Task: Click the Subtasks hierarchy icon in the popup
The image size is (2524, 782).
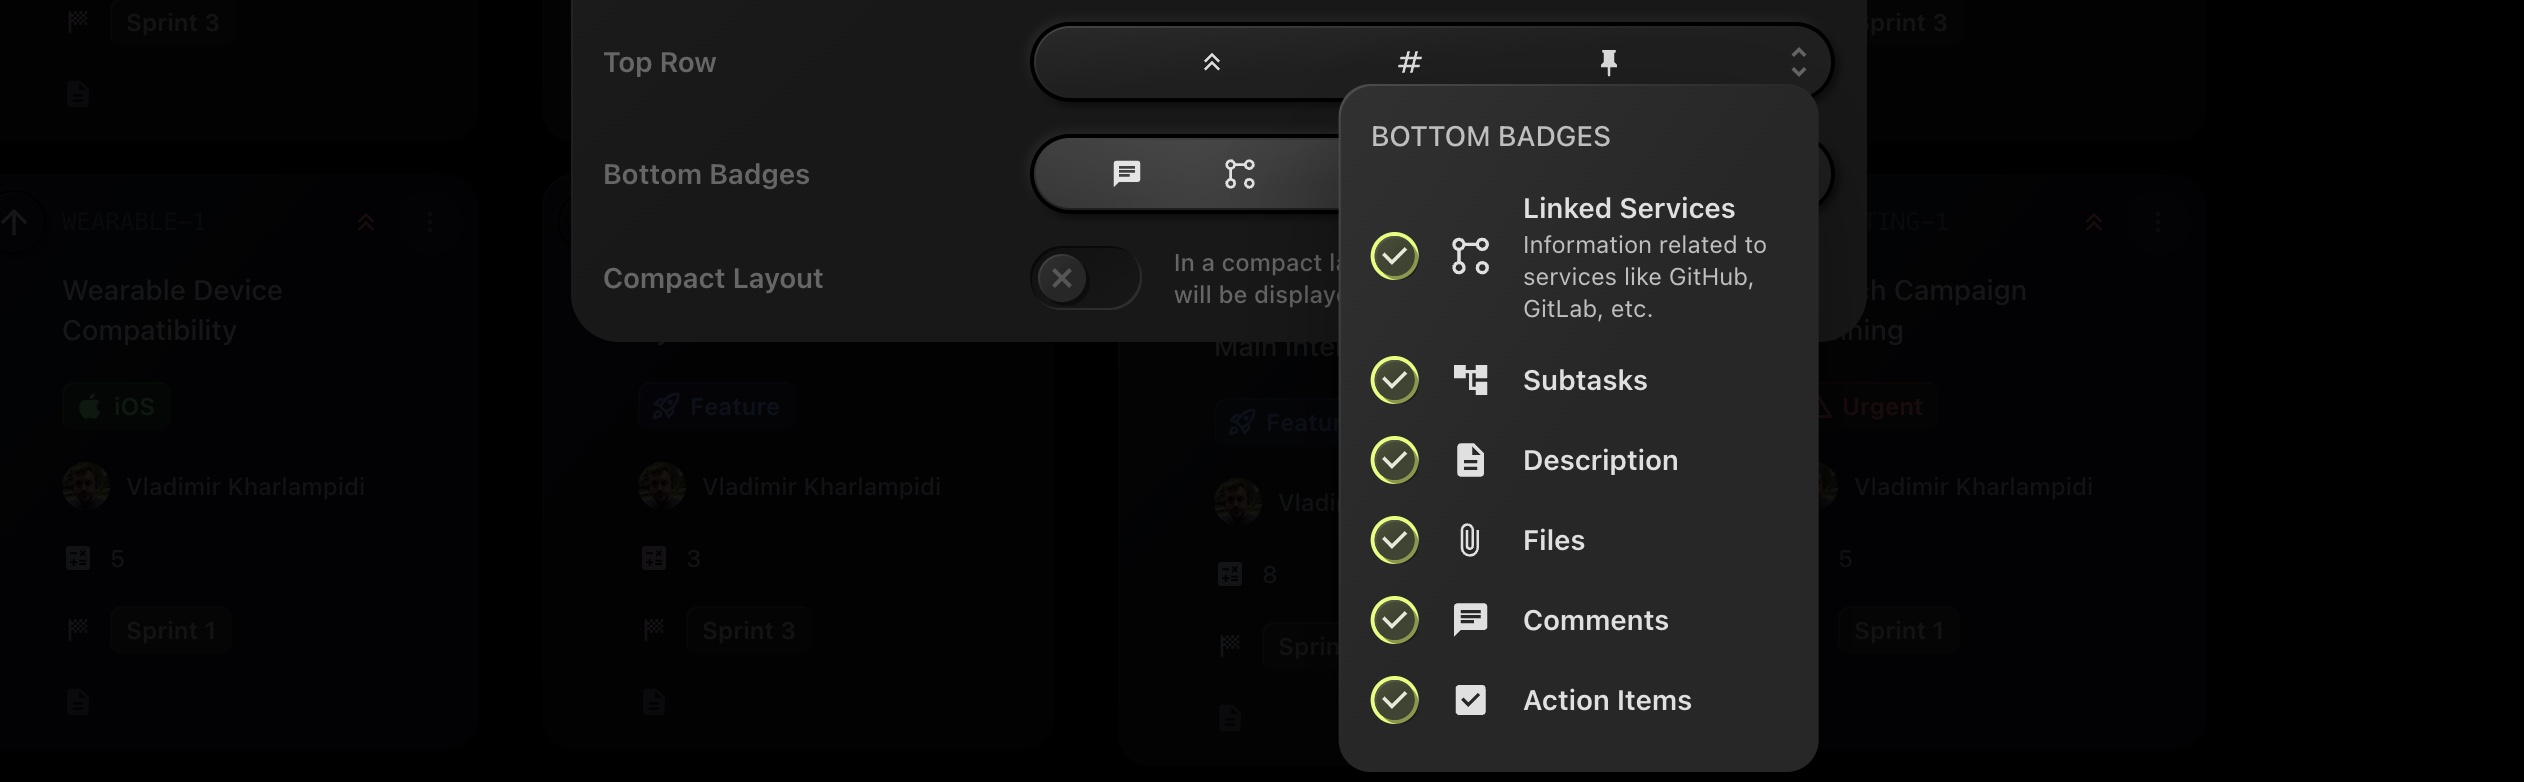Action: click(x=1470, y=380)
